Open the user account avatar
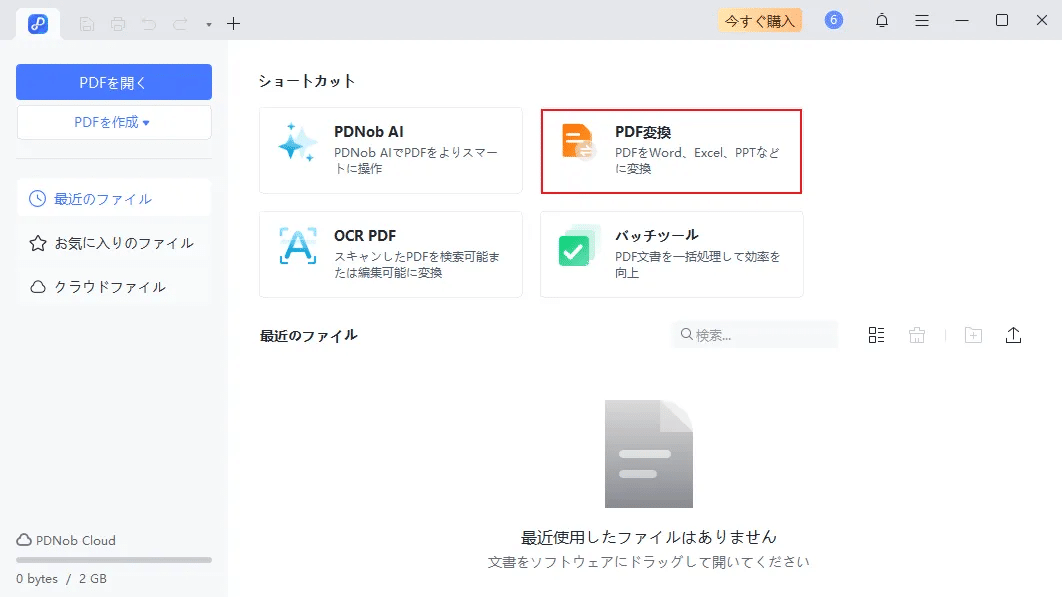 834,20
